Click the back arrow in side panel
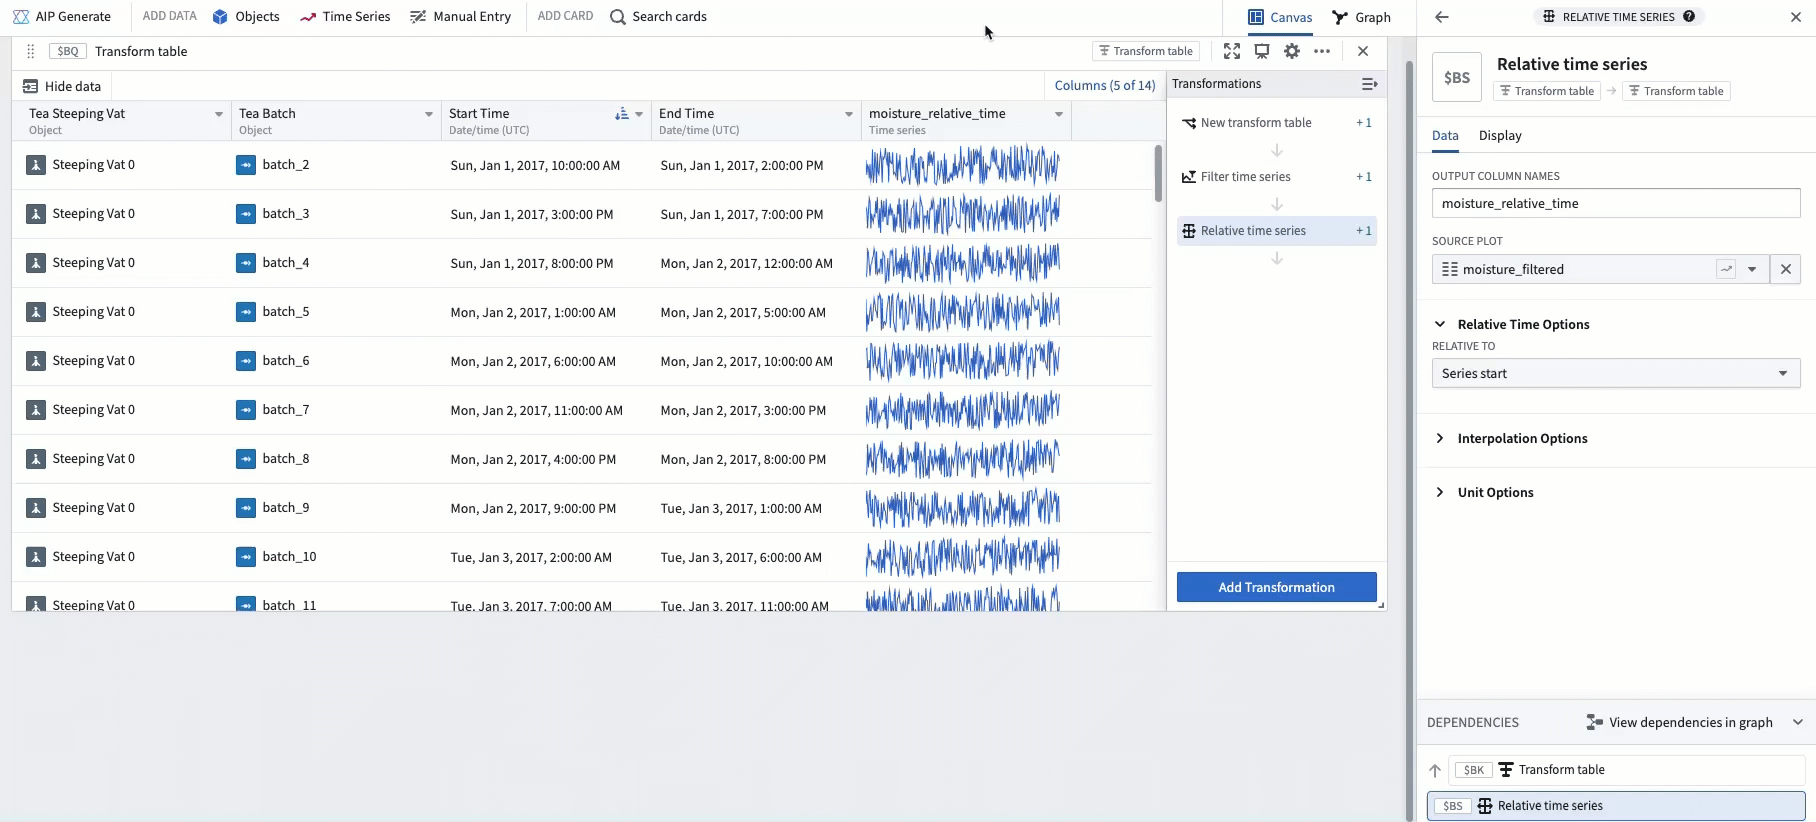 tap(1441, 17)
